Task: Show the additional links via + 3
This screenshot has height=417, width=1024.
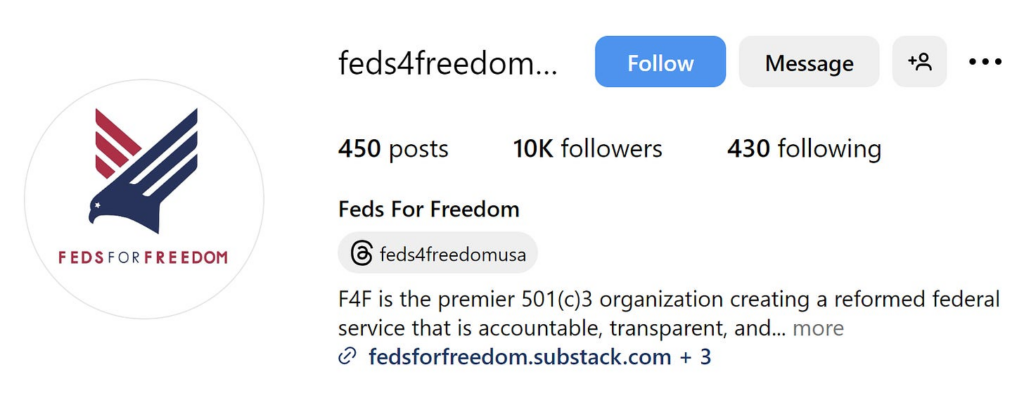Action: coord(695,357)
